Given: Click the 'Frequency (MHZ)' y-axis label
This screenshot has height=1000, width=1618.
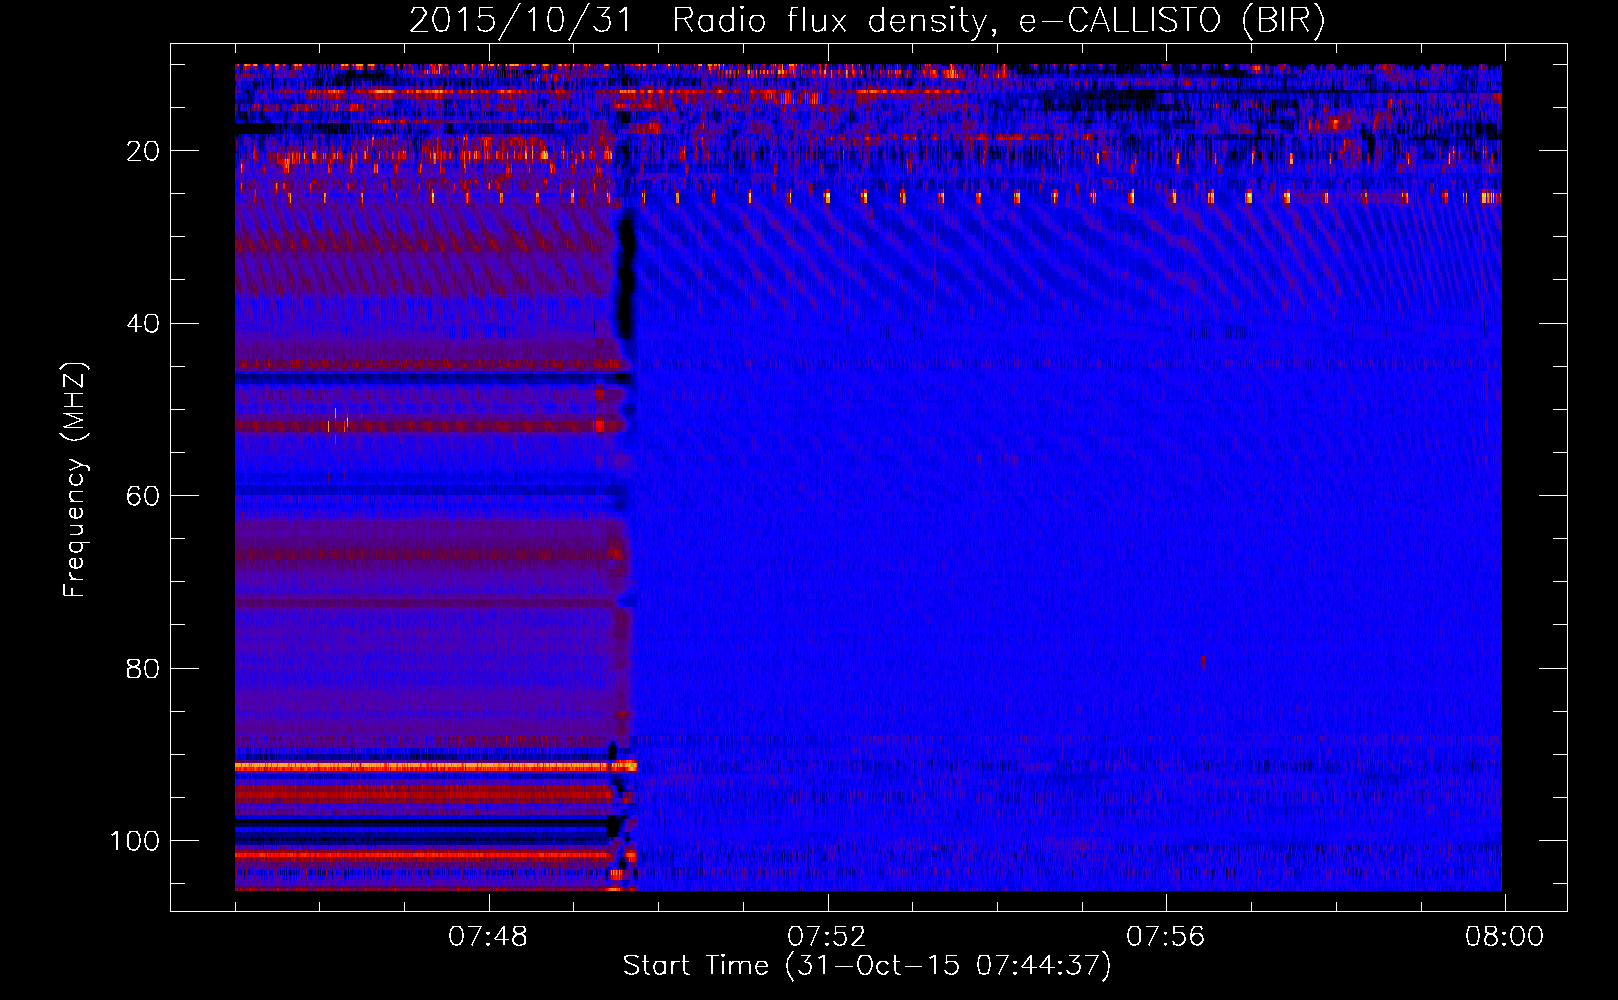Looking at the screenshot, I should click(x=75, y=480).
